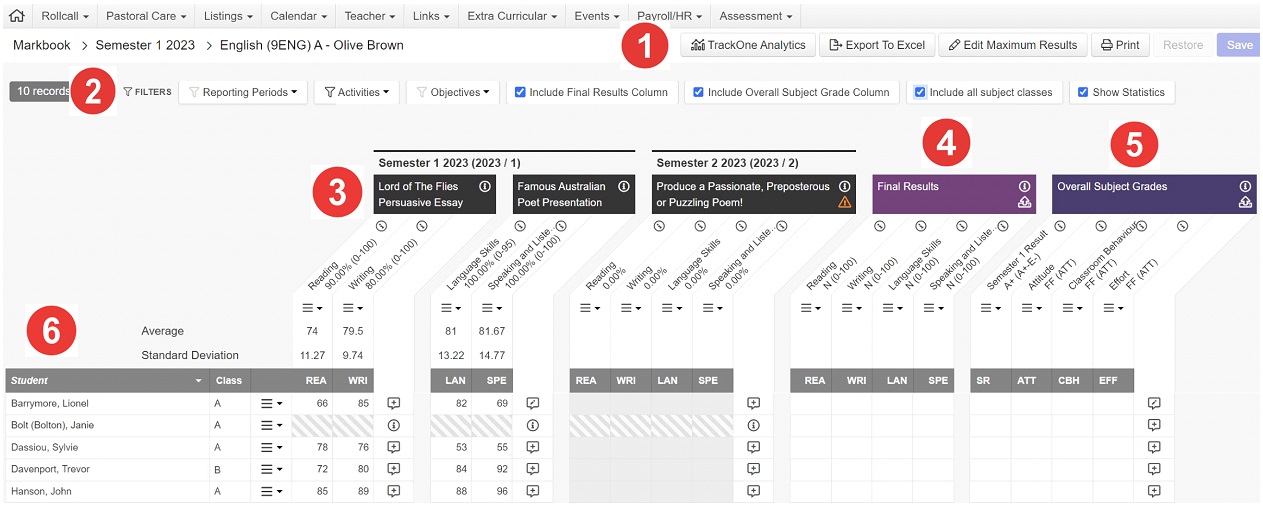The image size is (1263, 506).
Task: Expand the Reporting Periods filter dropdown
Action: point(243,92)
